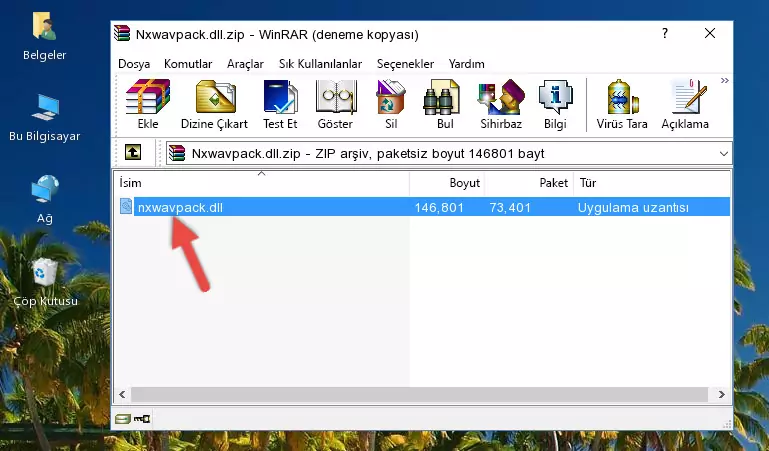The image size is (769, 451).
Task: Open the Göster (View) tool
Action: [335, 97]
